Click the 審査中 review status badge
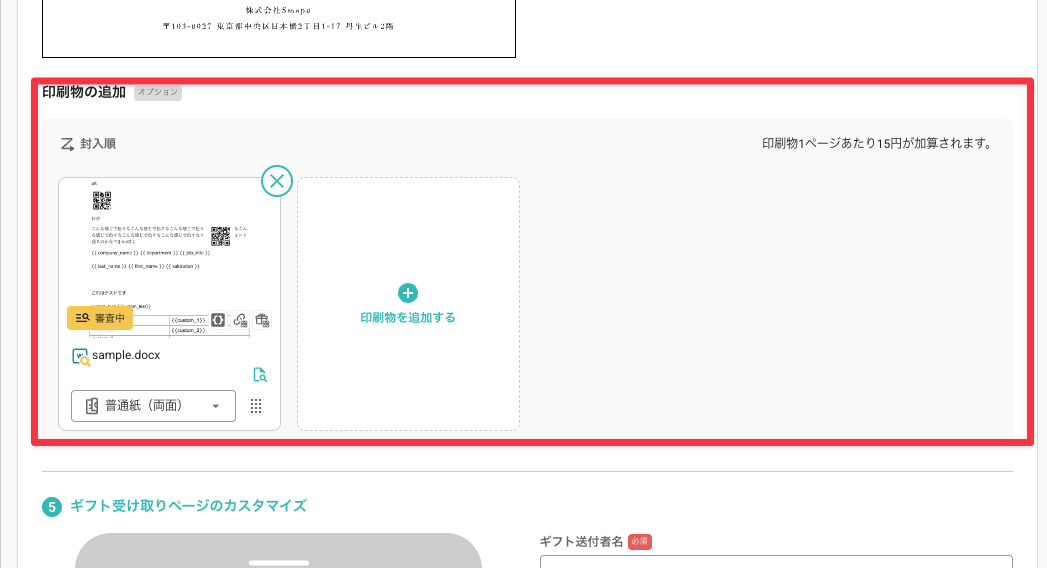Screen dimensions: 1047x568 point(100,318)
